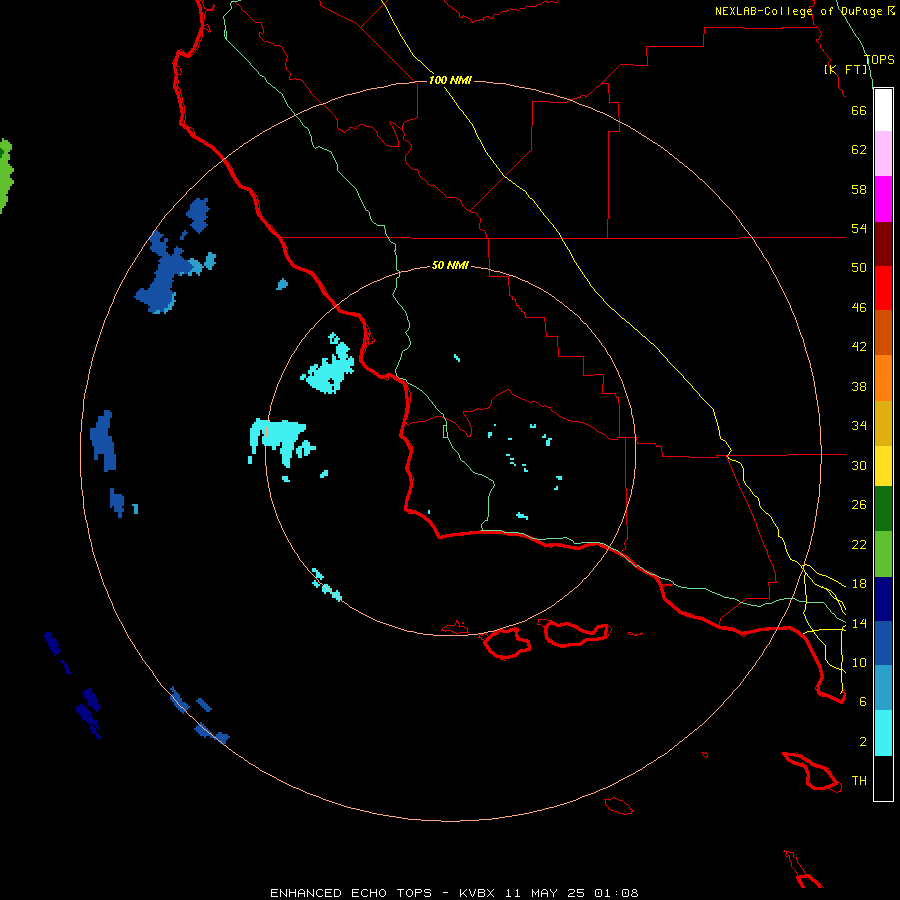The image size is (900, 900).
Task: Click the bright orange legend swatch
Action: pos(883,378)
